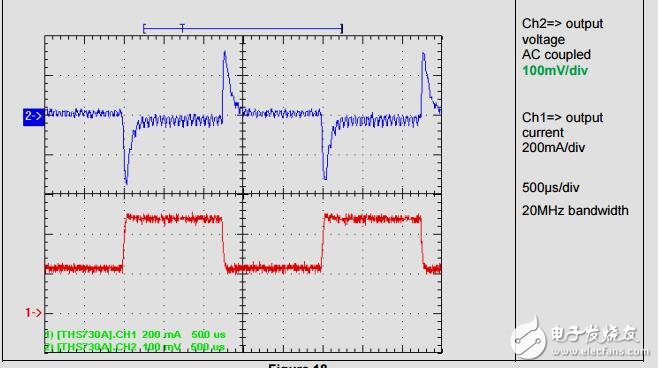The image size is (658, 368).
Task: Click the red channel 1 ground marker
Action: click(33, 313)
